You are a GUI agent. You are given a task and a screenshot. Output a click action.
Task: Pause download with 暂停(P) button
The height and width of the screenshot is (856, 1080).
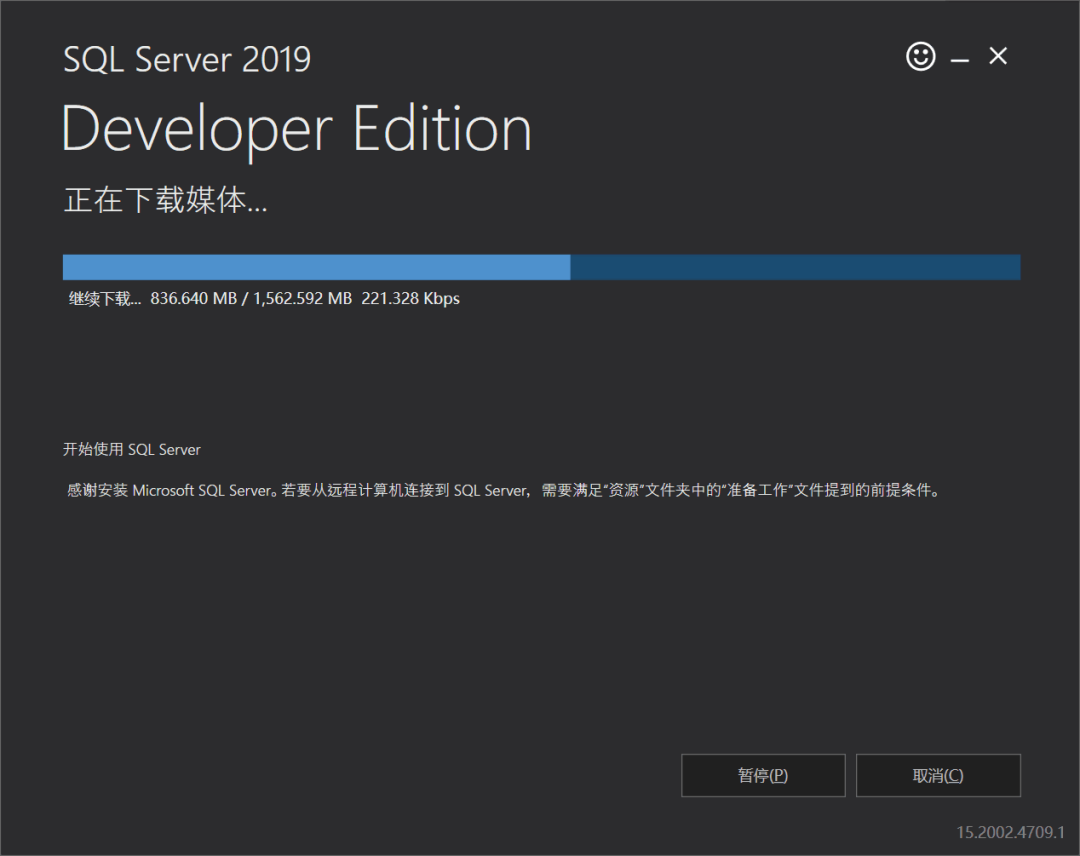pos(763,775)
